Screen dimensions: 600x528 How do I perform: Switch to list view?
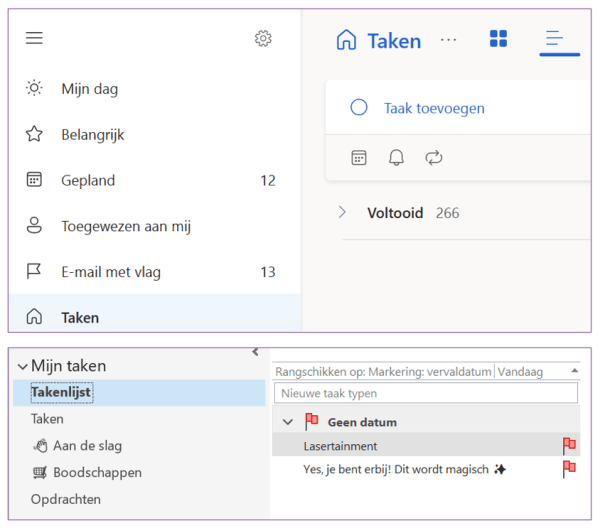554,38
